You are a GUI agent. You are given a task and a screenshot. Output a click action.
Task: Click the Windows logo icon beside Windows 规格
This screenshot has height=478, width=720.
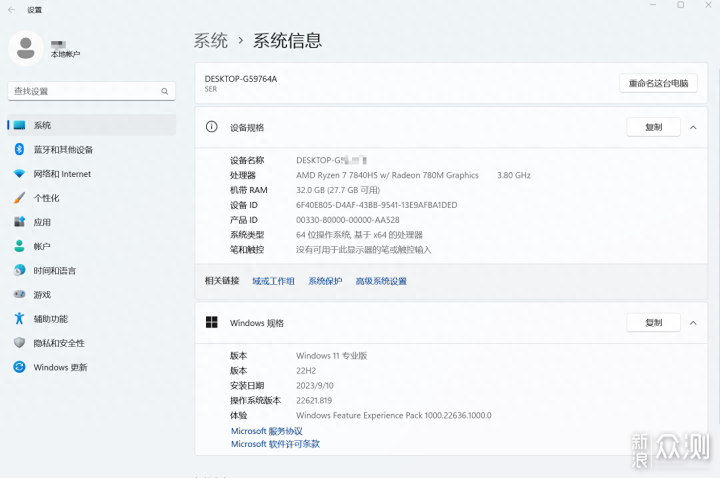click(212, 322)
